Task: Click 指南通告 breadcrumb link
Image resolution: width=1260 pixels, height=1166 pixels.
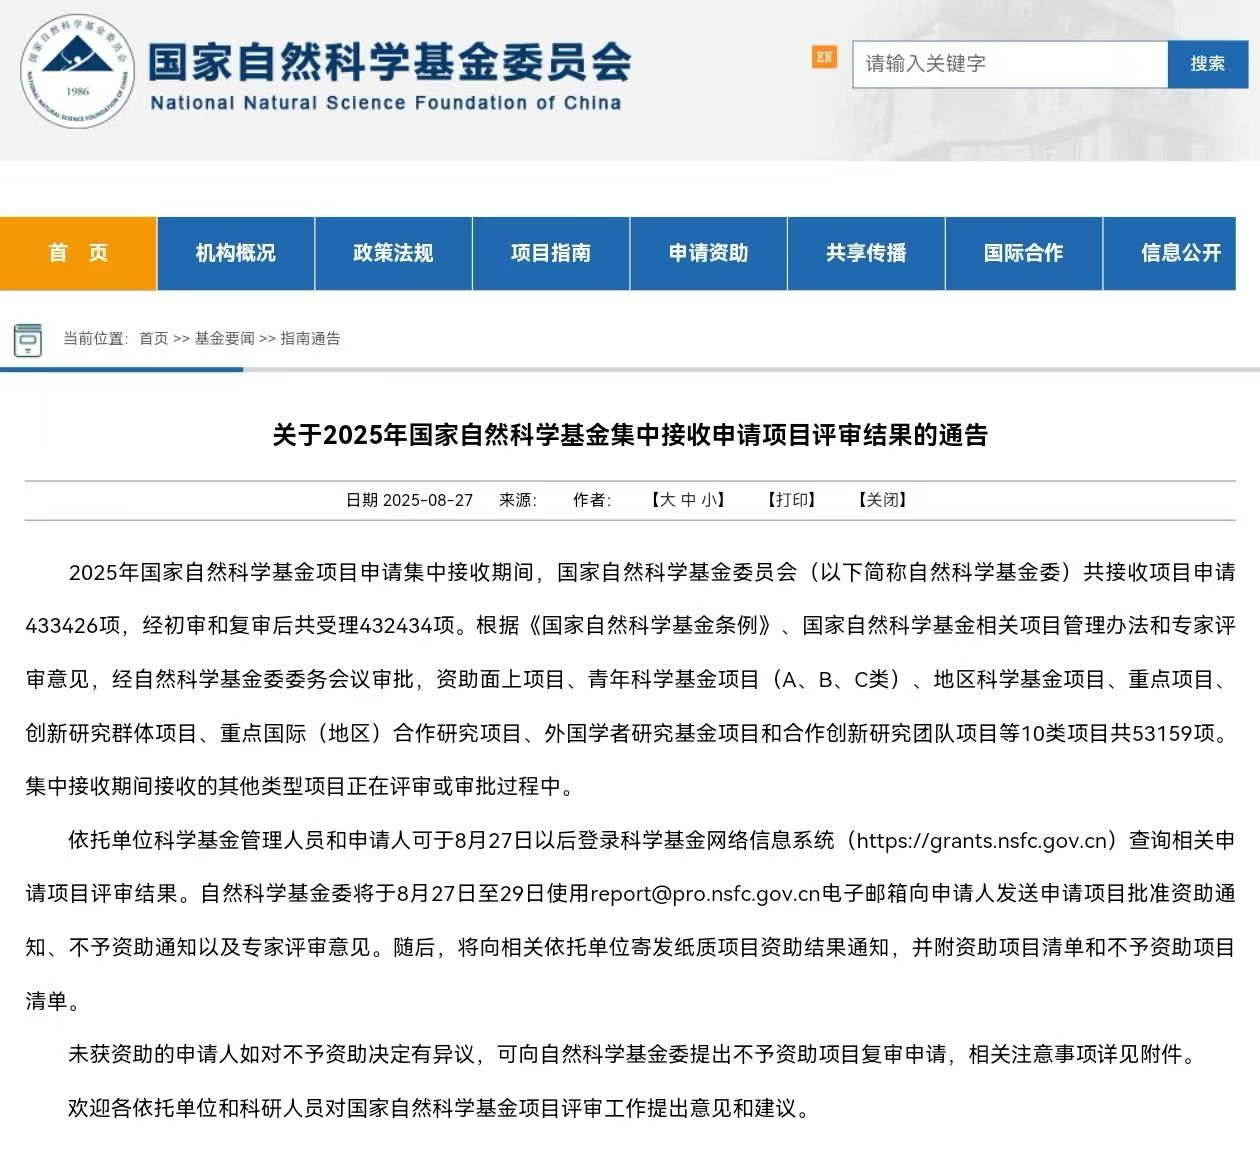Action: click(310, 339)
